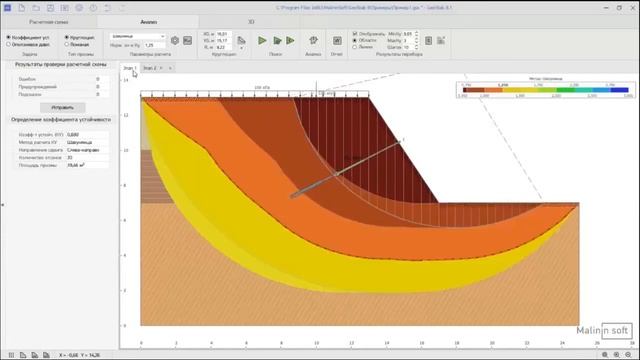Click the fourth status bar page icon
The image size is (640, 360).
click(46, 355)
